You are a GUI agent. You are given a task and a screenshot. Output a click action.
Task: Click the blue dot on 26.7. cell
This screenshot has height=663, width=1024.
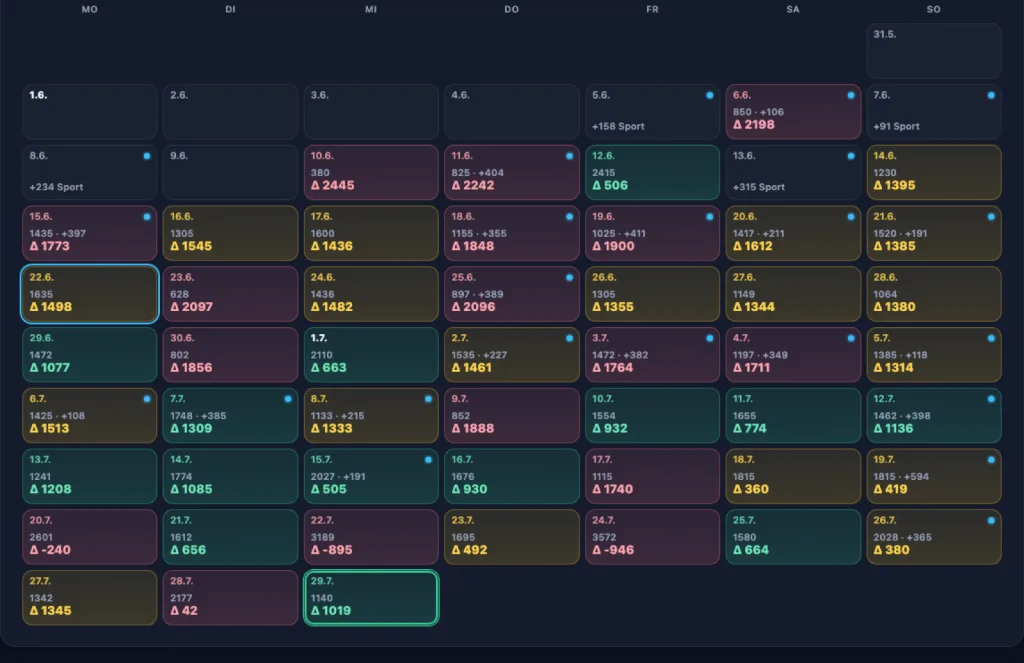991,521
